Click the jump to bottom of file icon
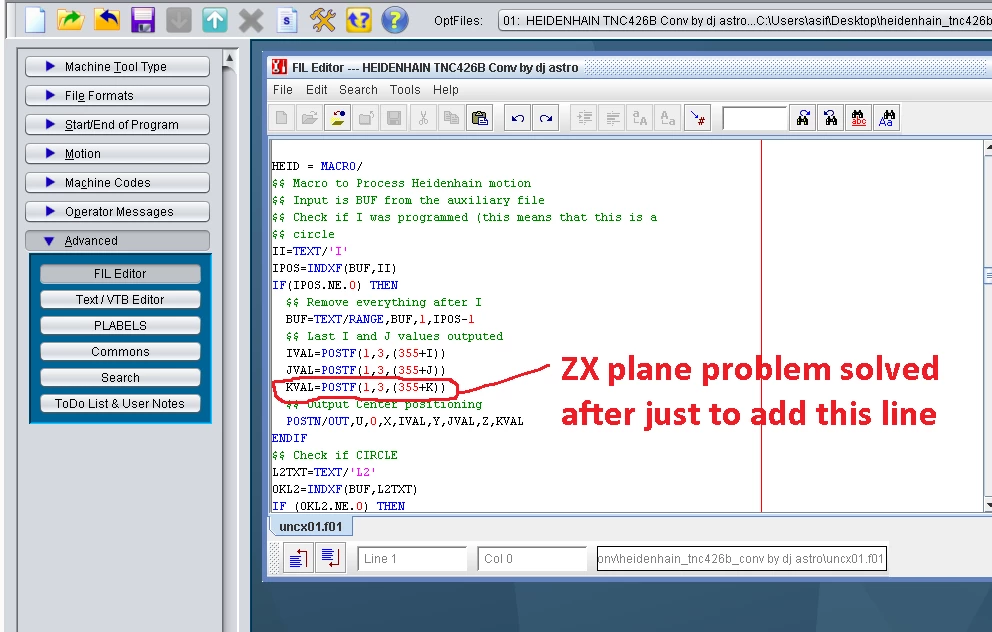 tap(330, 558)
